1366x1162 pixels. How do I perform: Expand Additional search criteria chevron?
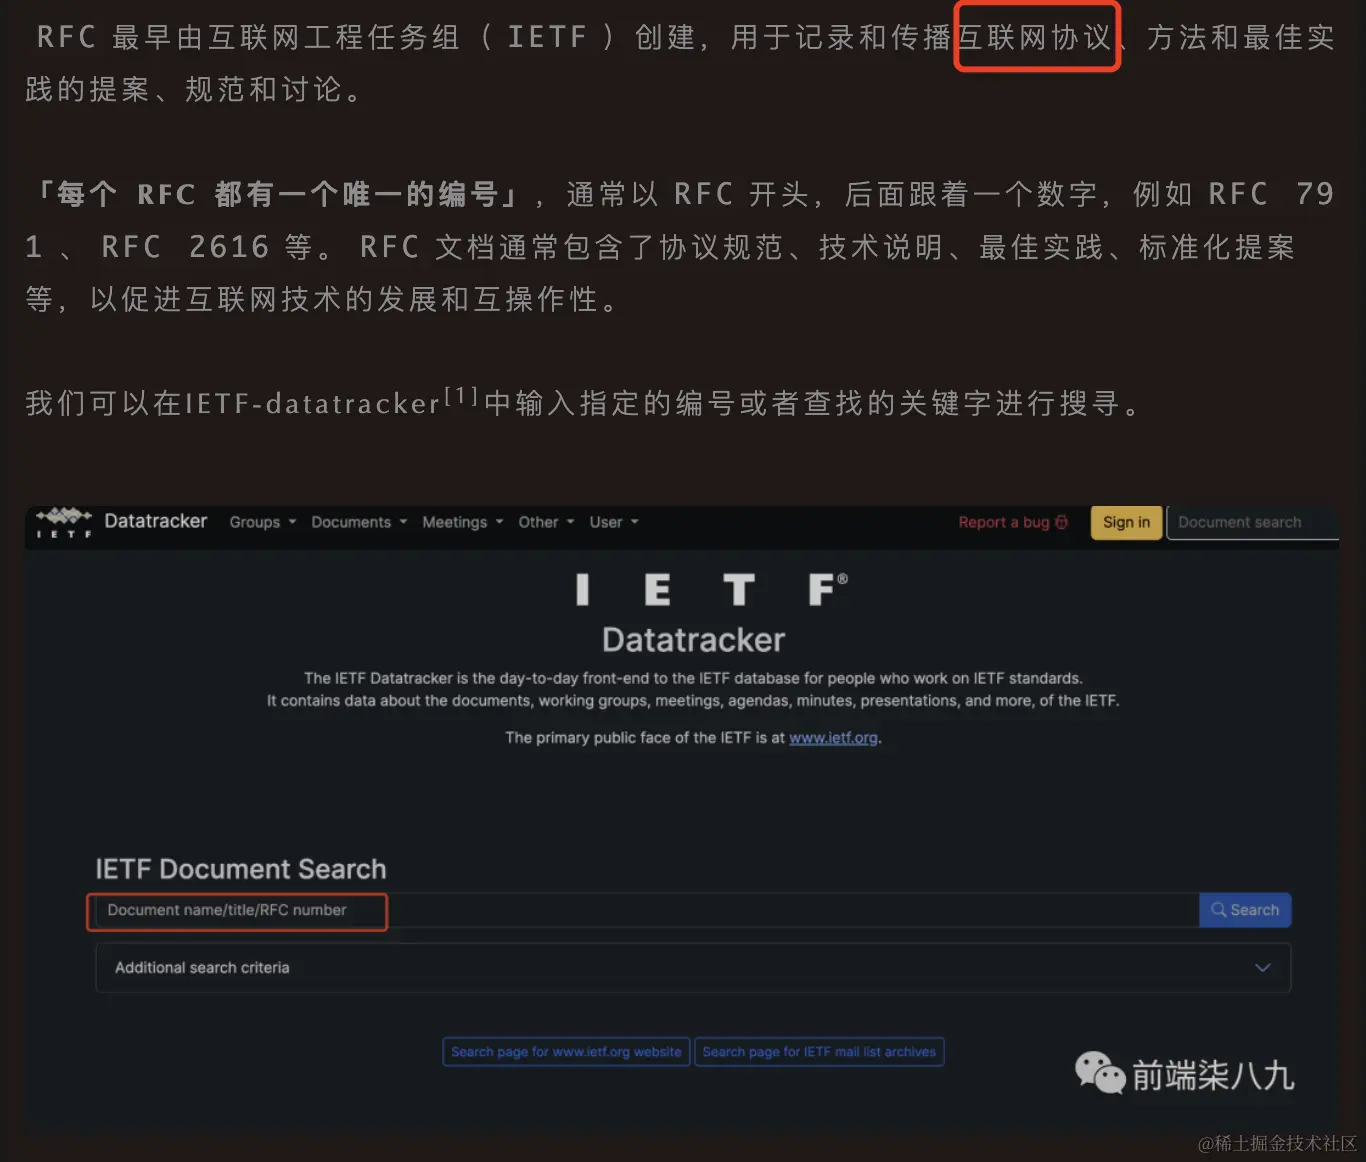[1262, 968]
